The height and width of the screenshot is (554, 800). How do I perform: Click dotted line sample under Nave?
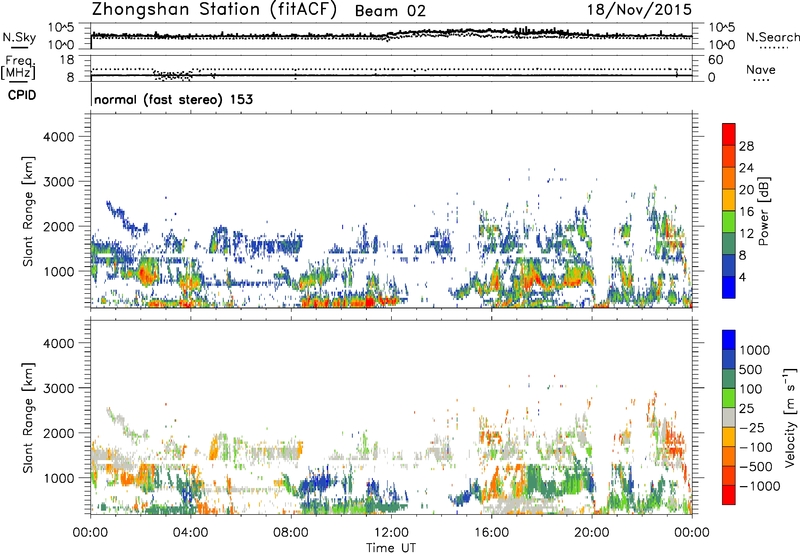tap(761, 80)
